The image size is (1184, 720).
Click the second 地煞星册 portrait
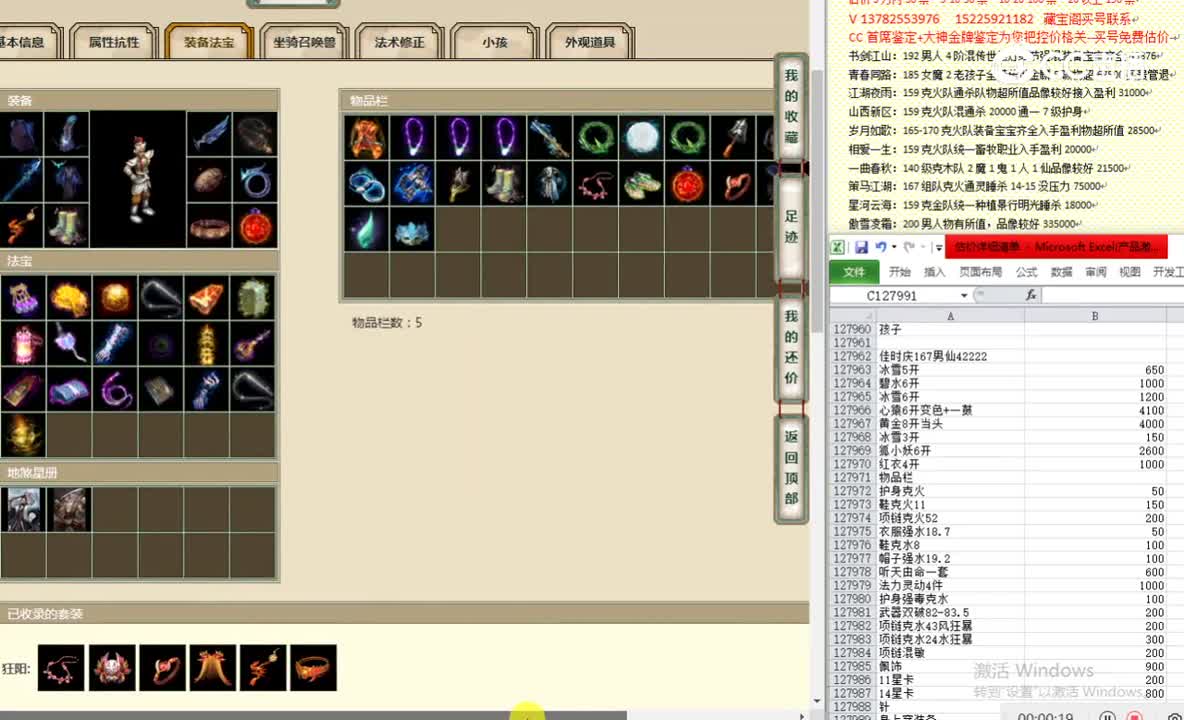[x=69, y=509]
